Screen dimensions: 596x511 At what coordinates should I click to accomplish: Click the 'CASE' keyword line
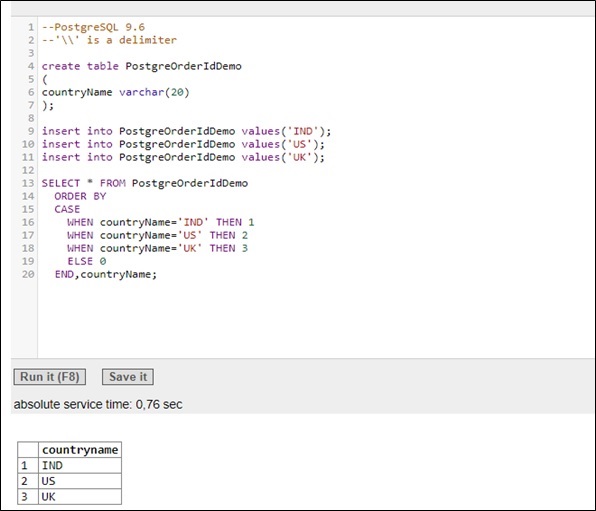tap(67, 209)
